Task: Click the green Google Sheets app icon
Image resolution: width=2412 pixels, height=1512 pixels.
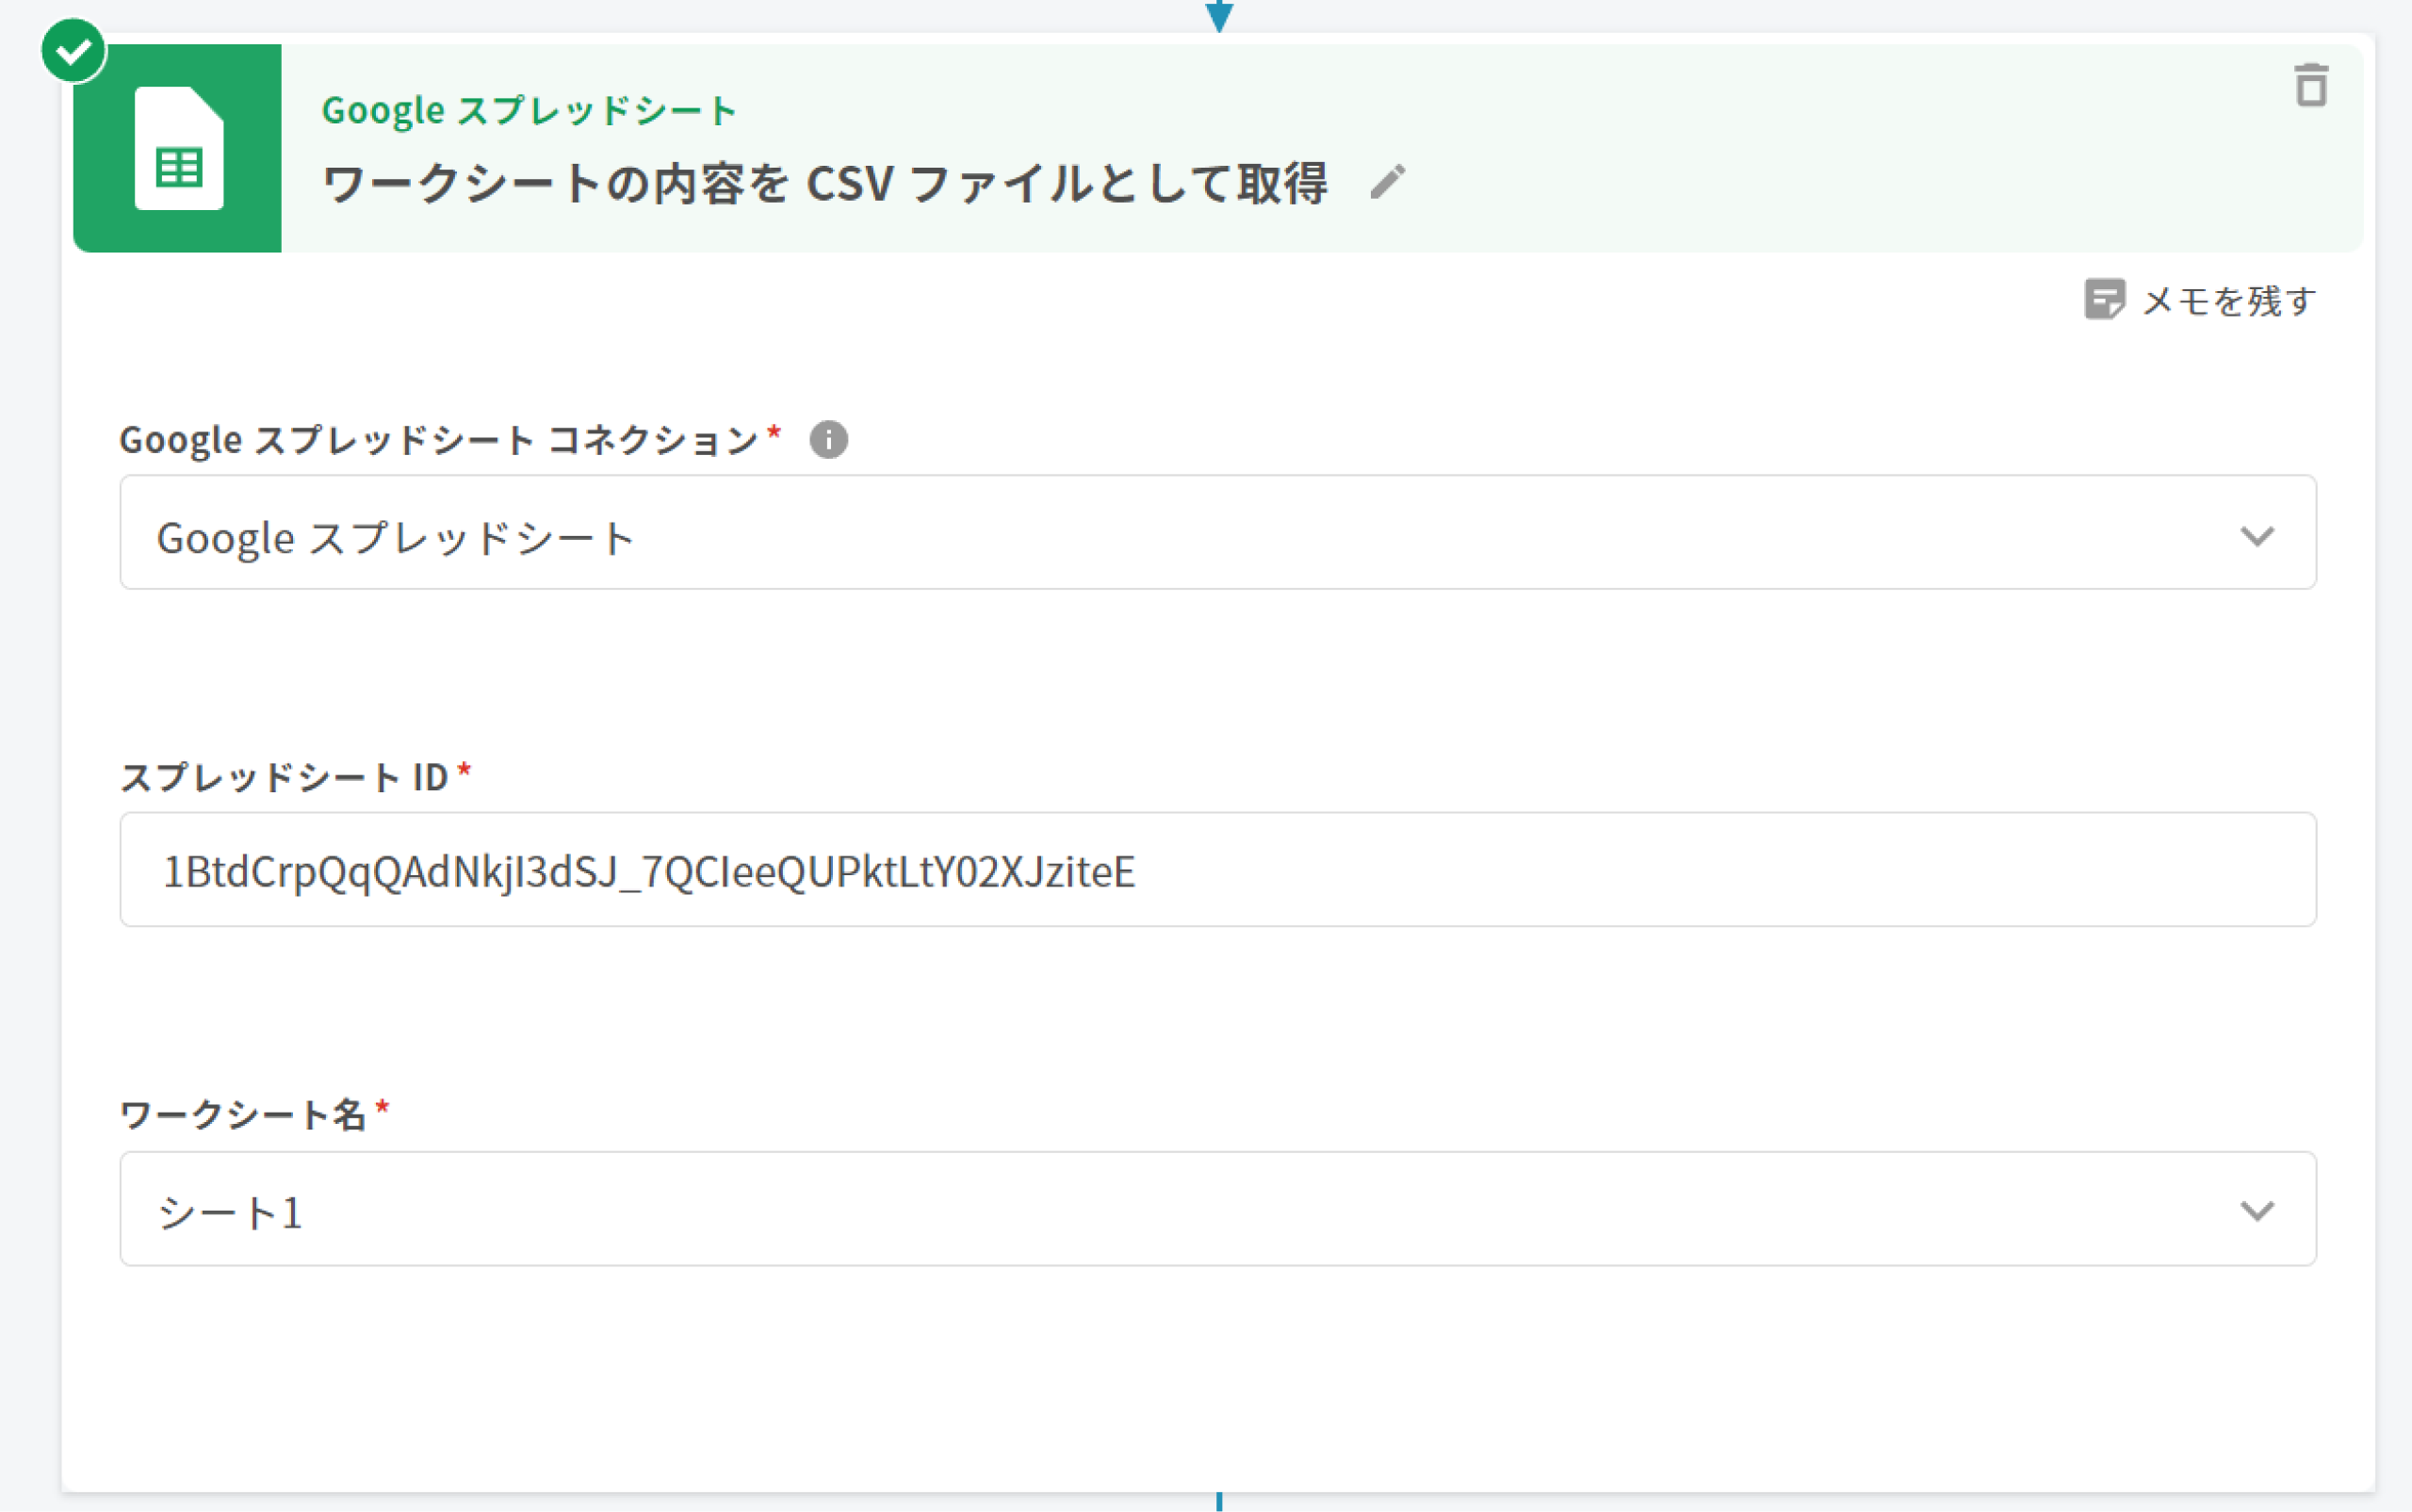Action: click(x=178, y=149)
